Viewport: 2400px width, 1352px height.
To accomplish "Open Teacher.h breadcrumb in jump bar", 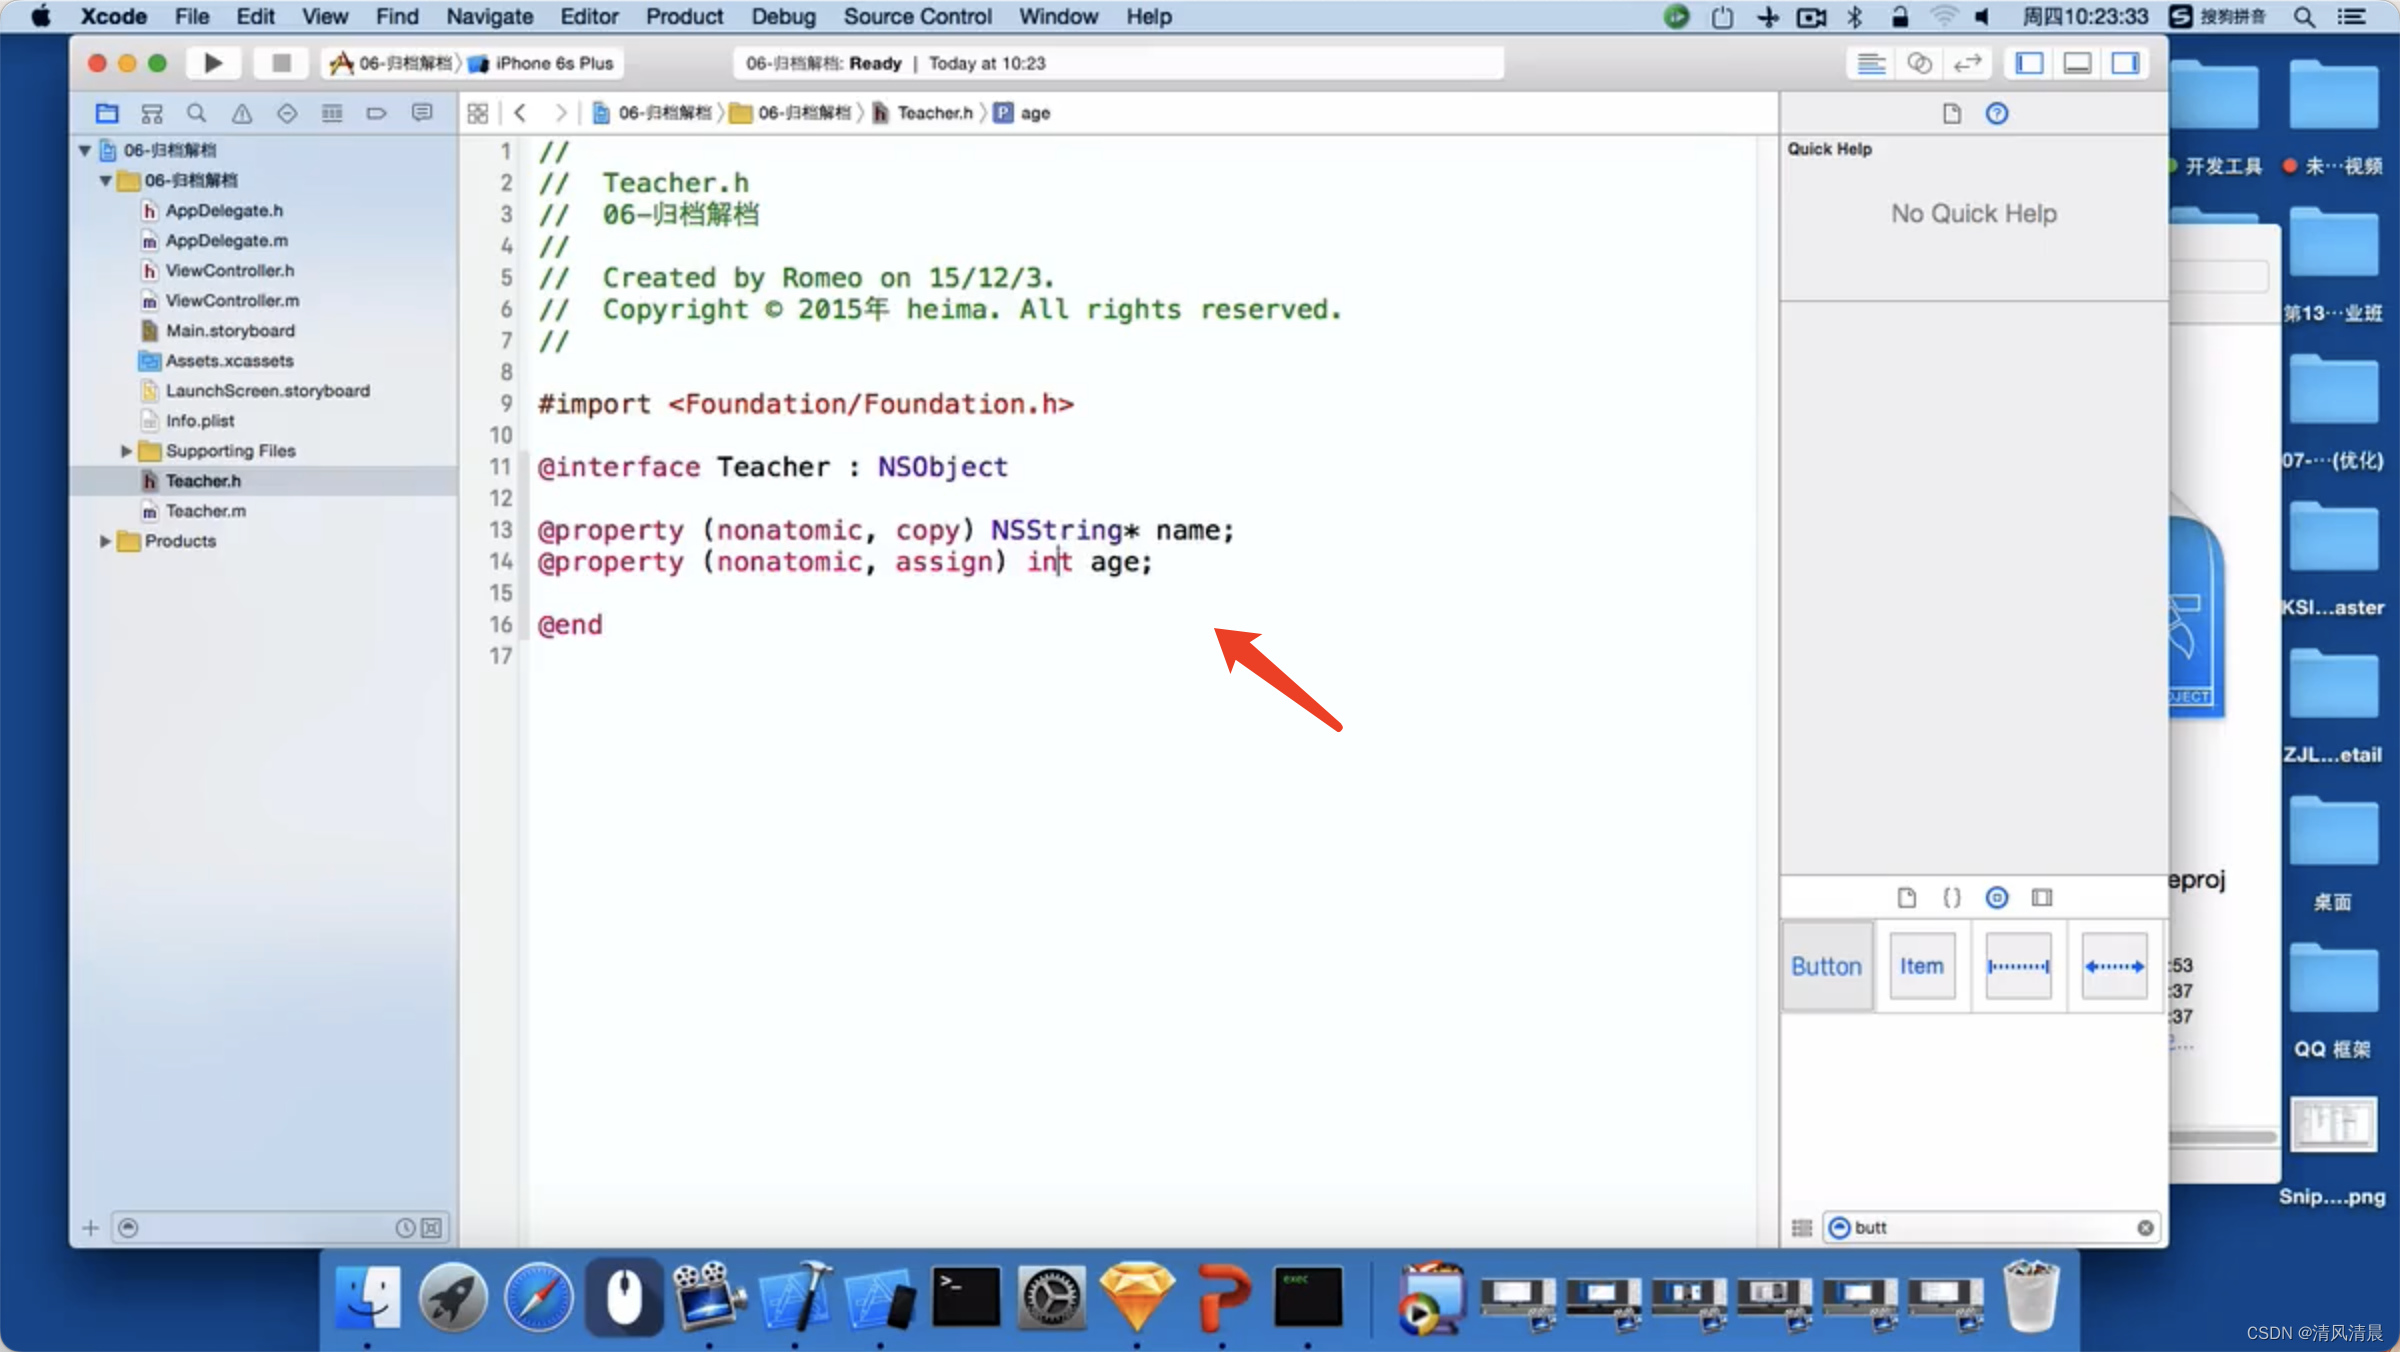I will coord(923,113).
